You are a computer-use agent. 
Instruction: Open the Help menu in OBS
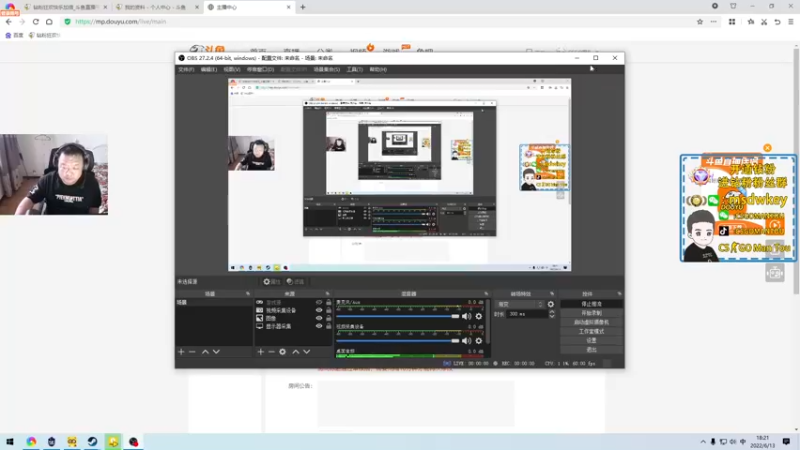pyautogui.click(x=378, y=69)
